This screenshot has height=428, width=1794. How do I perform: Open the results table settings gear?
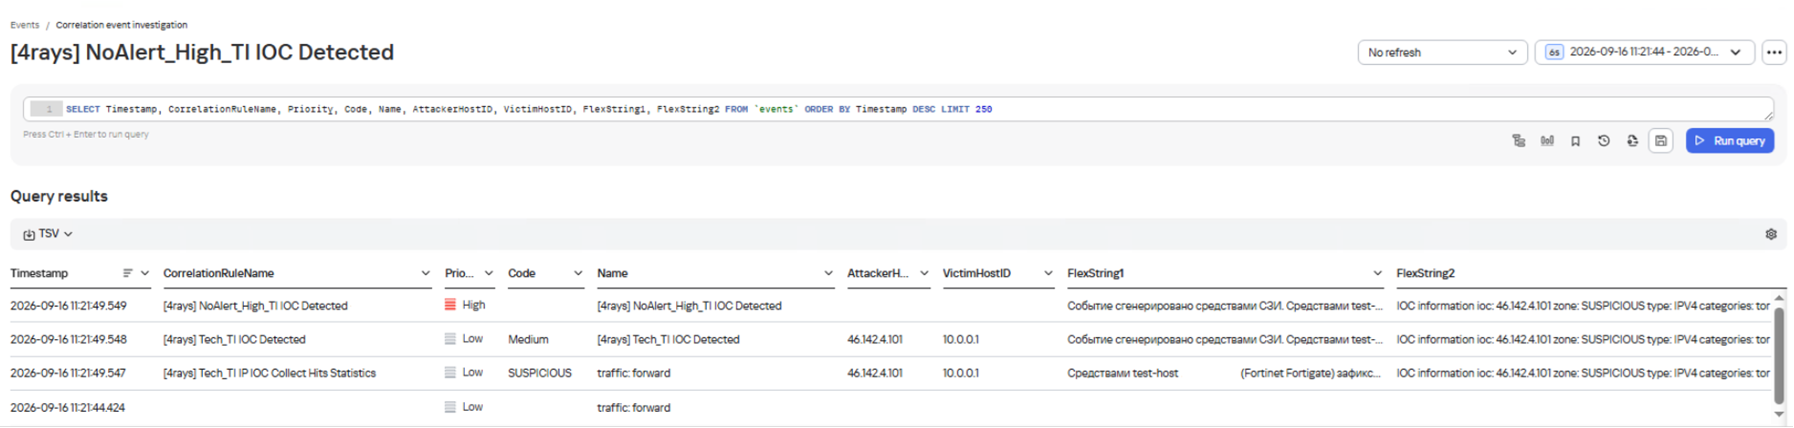1771,234
